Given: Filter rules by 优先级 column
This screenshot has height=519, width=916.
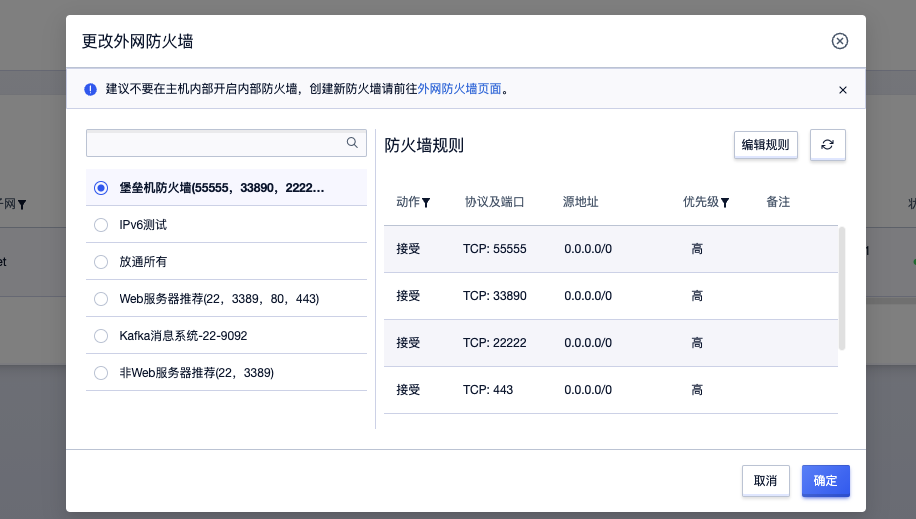Looking at the screenshot, I should [725, 203].
